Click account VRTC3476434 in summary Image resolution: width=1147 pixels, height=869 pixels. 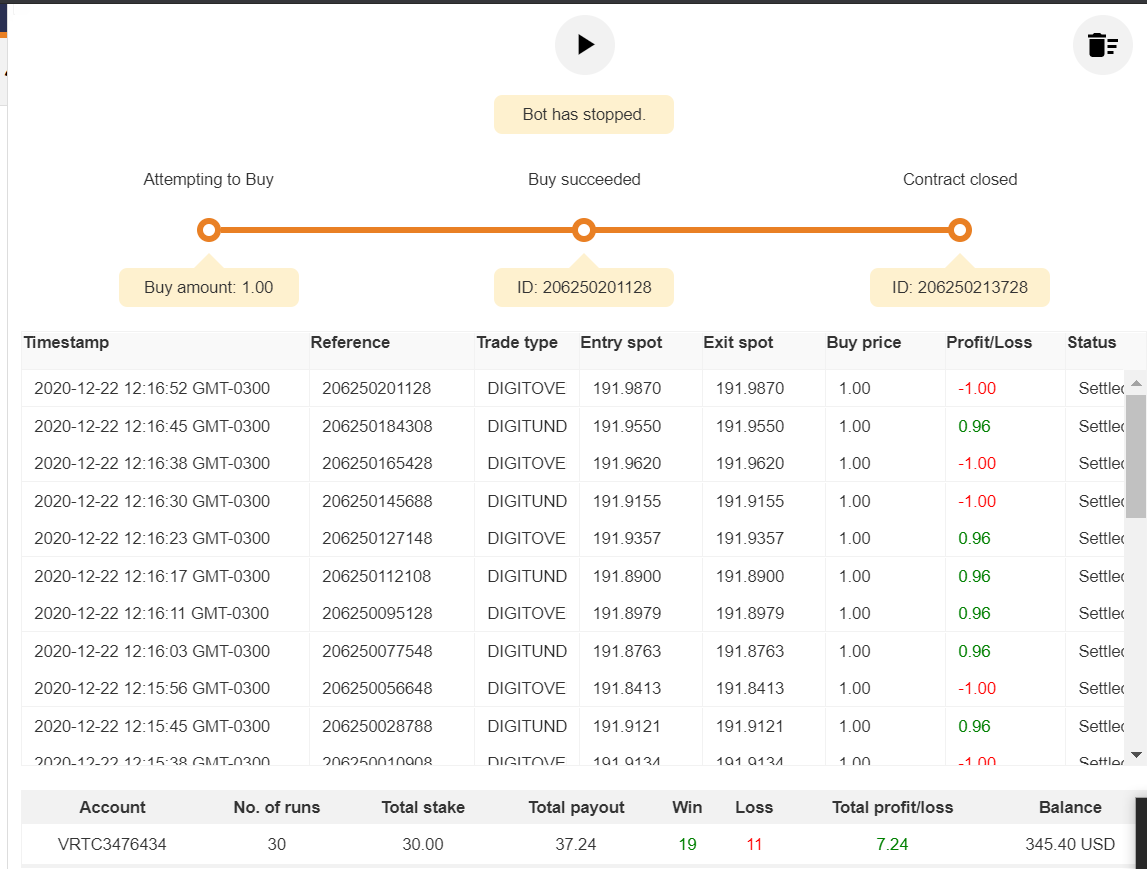[x=112, y=844]
